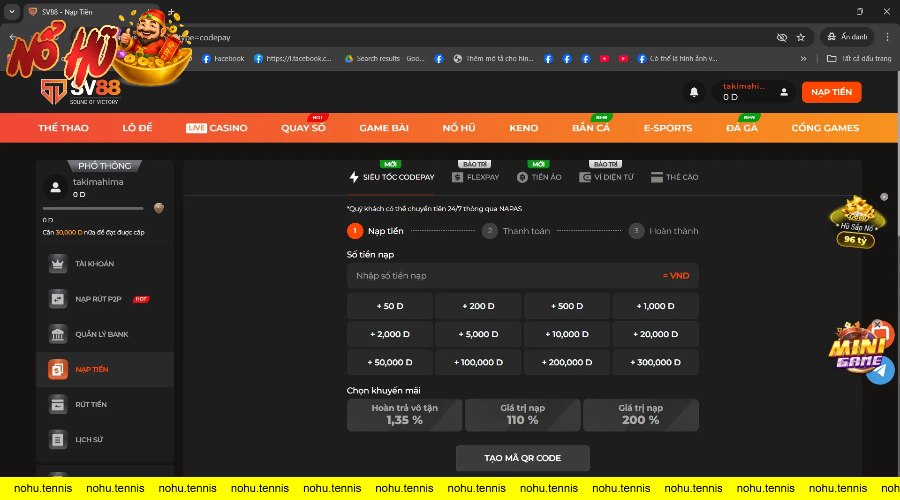The image size is (900, 500).
Task: Click the Nhập số tiền nạp field
Action: [500, 275]
